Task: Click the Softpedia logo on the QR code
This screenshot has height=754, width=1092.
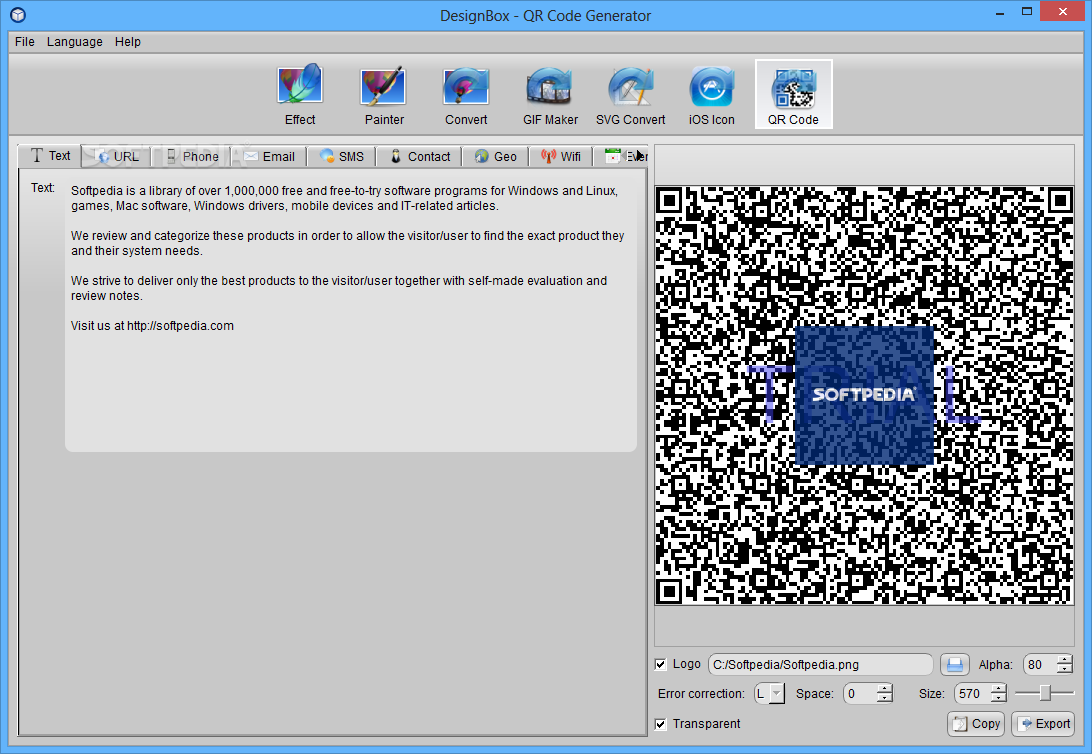Action: point(864,395)
